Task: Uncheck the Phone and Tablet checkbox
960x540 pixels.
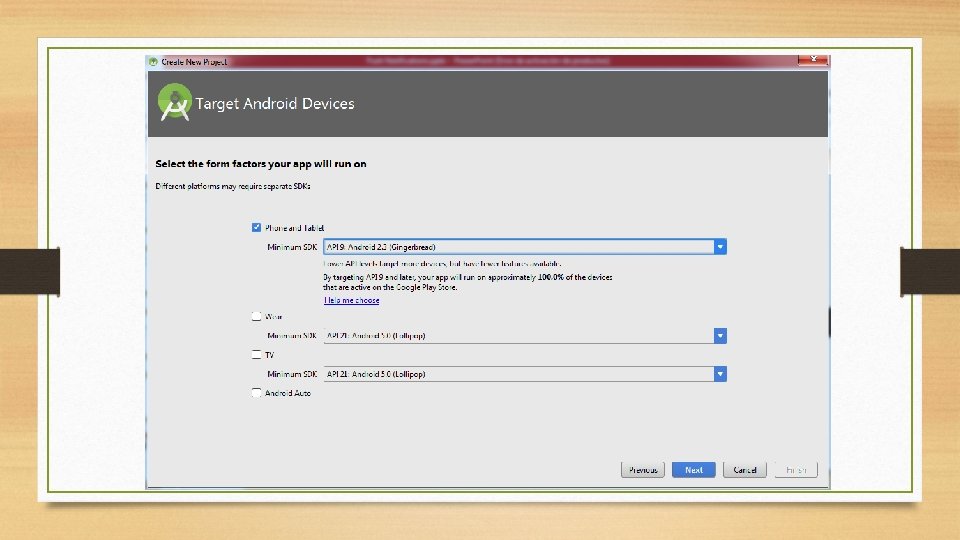Action: (x=256, y=228)
